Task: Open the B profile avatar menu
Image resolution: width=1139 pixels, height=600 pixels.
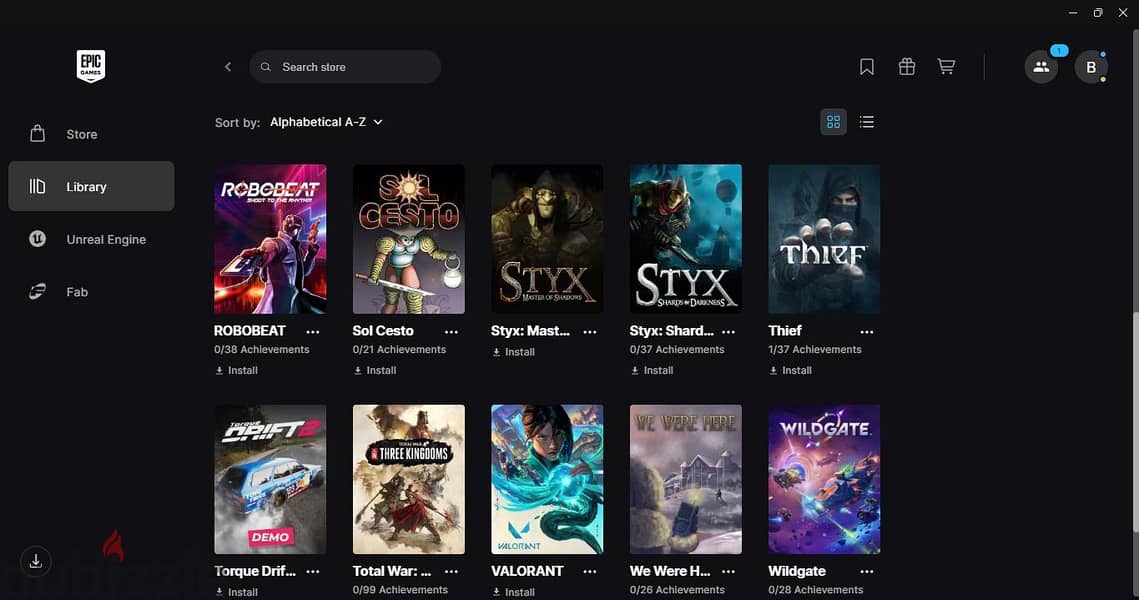Action: pos(1091,67)
